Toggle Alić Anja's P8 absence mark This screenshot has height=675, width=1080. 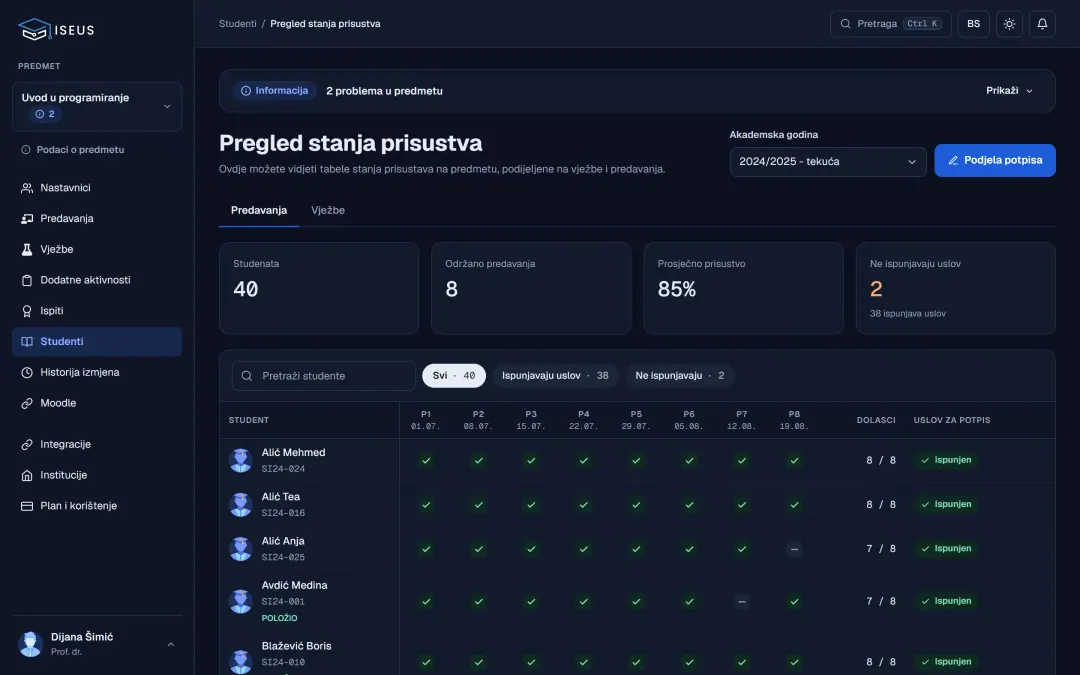794,549
